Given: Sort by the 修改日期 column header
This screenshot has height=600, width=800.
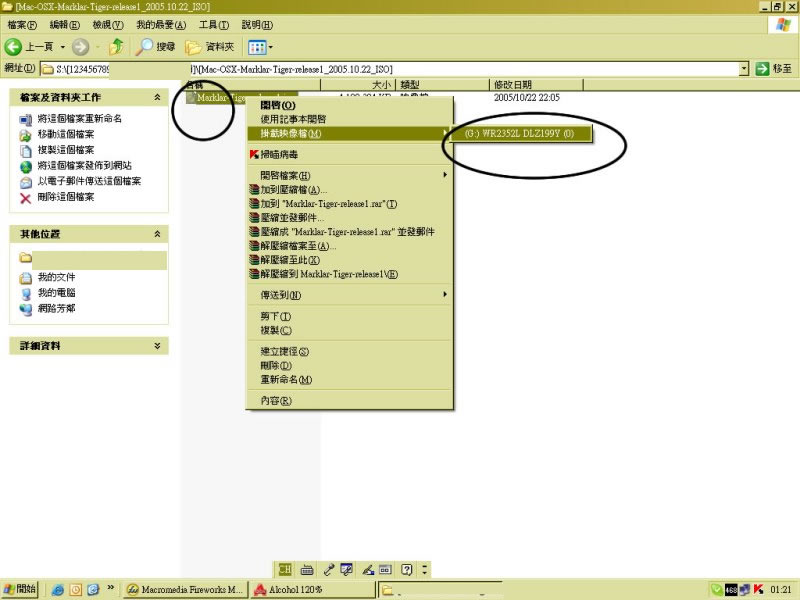Looking at the screenshot, I should point(536,85).
